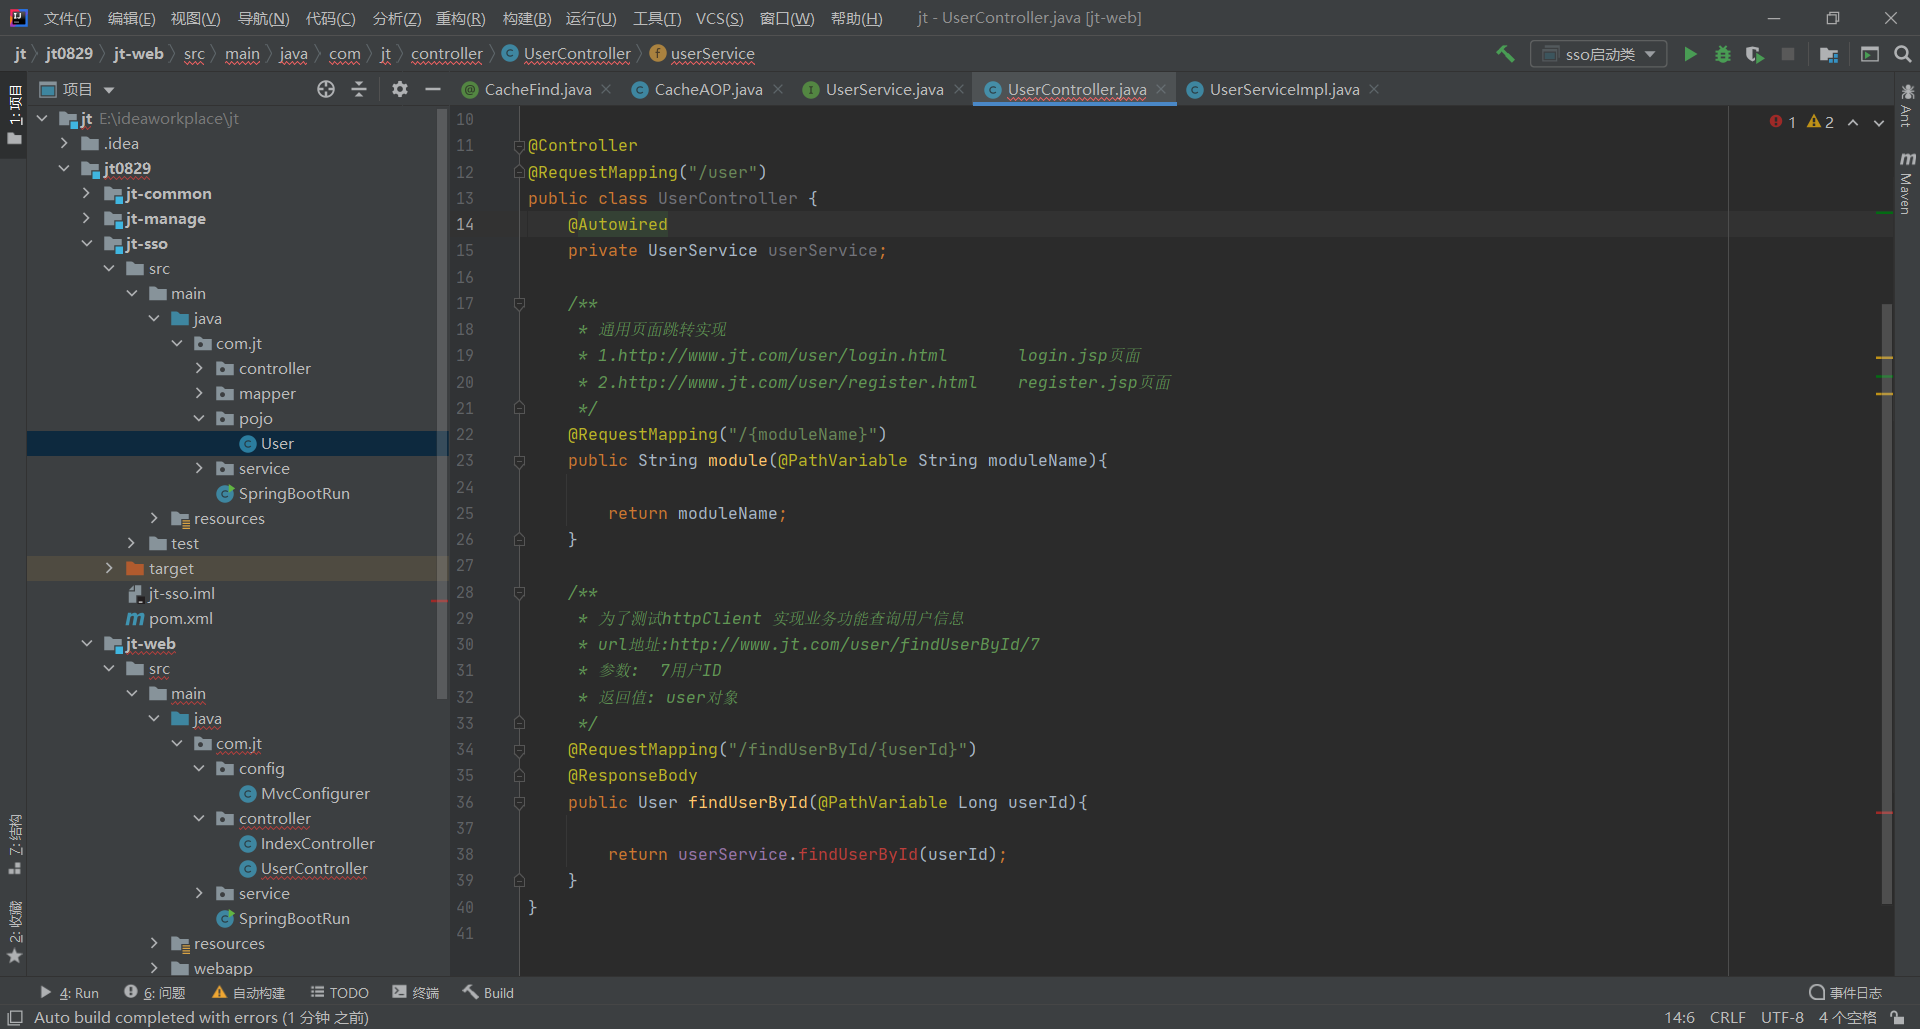Click the project tree scrollbar
This screenshot has width=1920, height=1029.
pos(442,403)
